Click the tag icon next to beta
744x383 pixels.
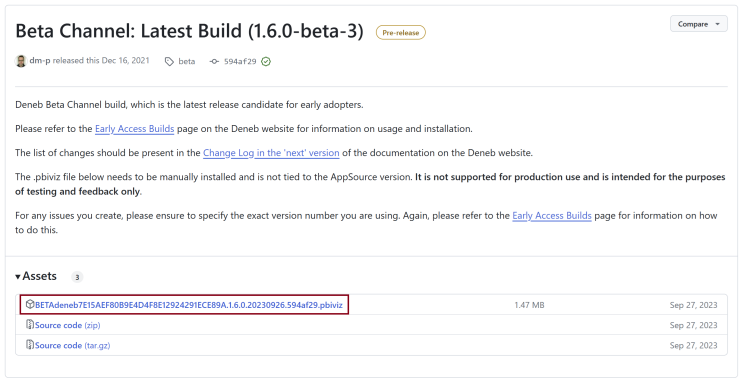pos(169,62)
